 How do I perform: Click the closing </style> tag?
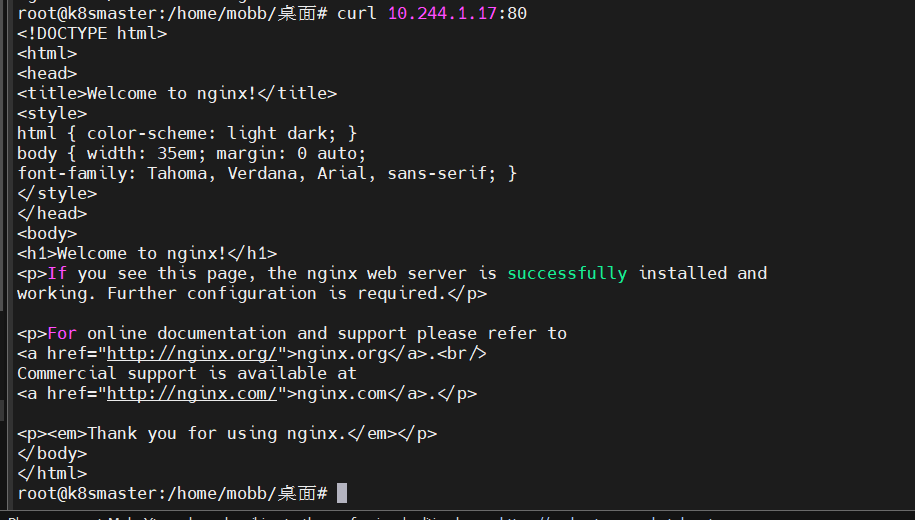57,193
